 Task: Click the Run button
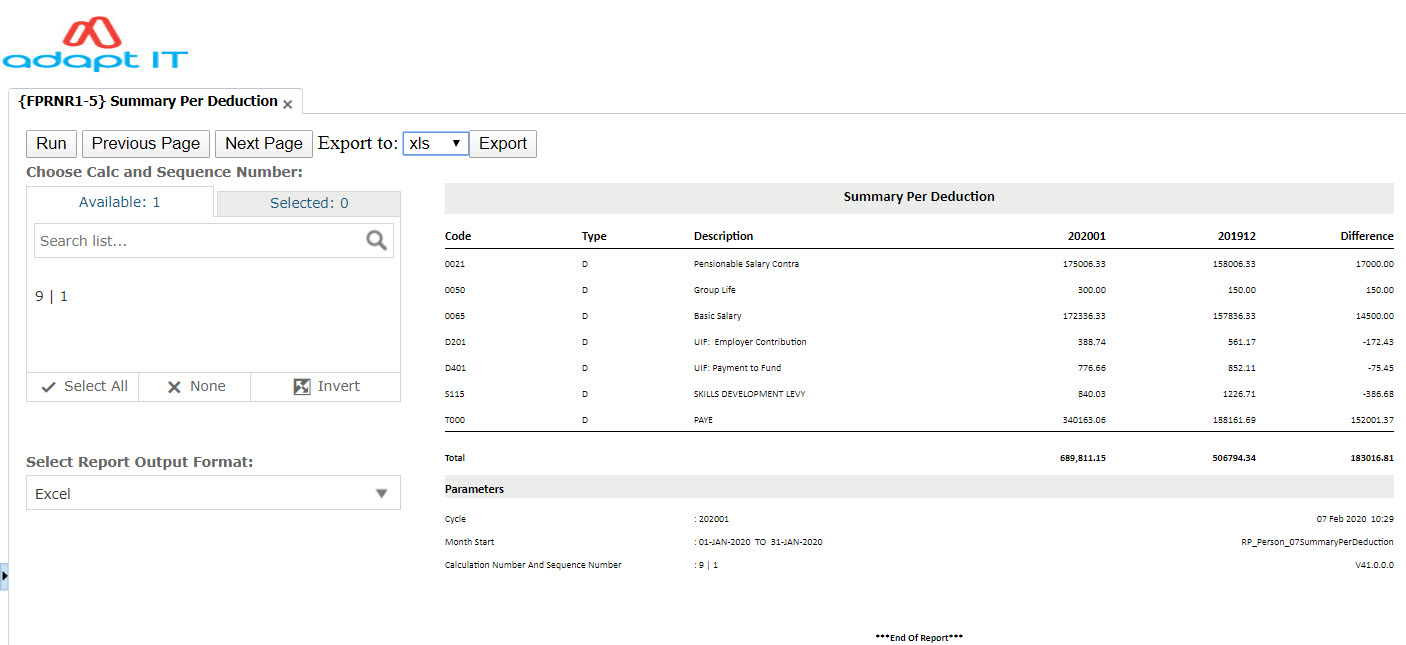(51, 144)
